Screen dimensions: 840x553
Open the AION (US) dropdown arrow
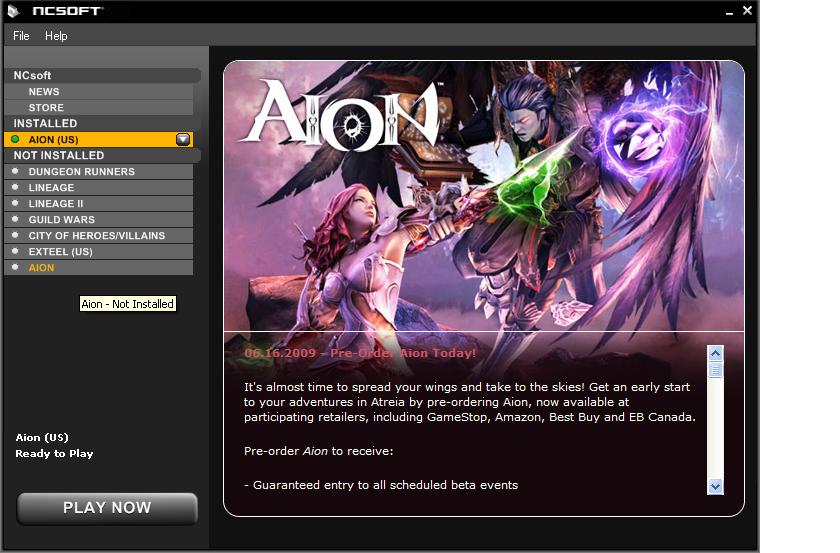pos(183,139)
